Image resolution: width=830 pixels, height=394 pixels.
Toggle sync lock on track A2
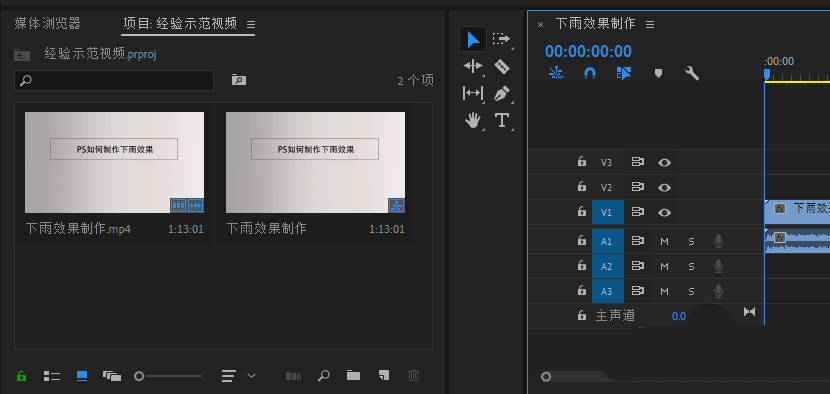coord(637,266)
